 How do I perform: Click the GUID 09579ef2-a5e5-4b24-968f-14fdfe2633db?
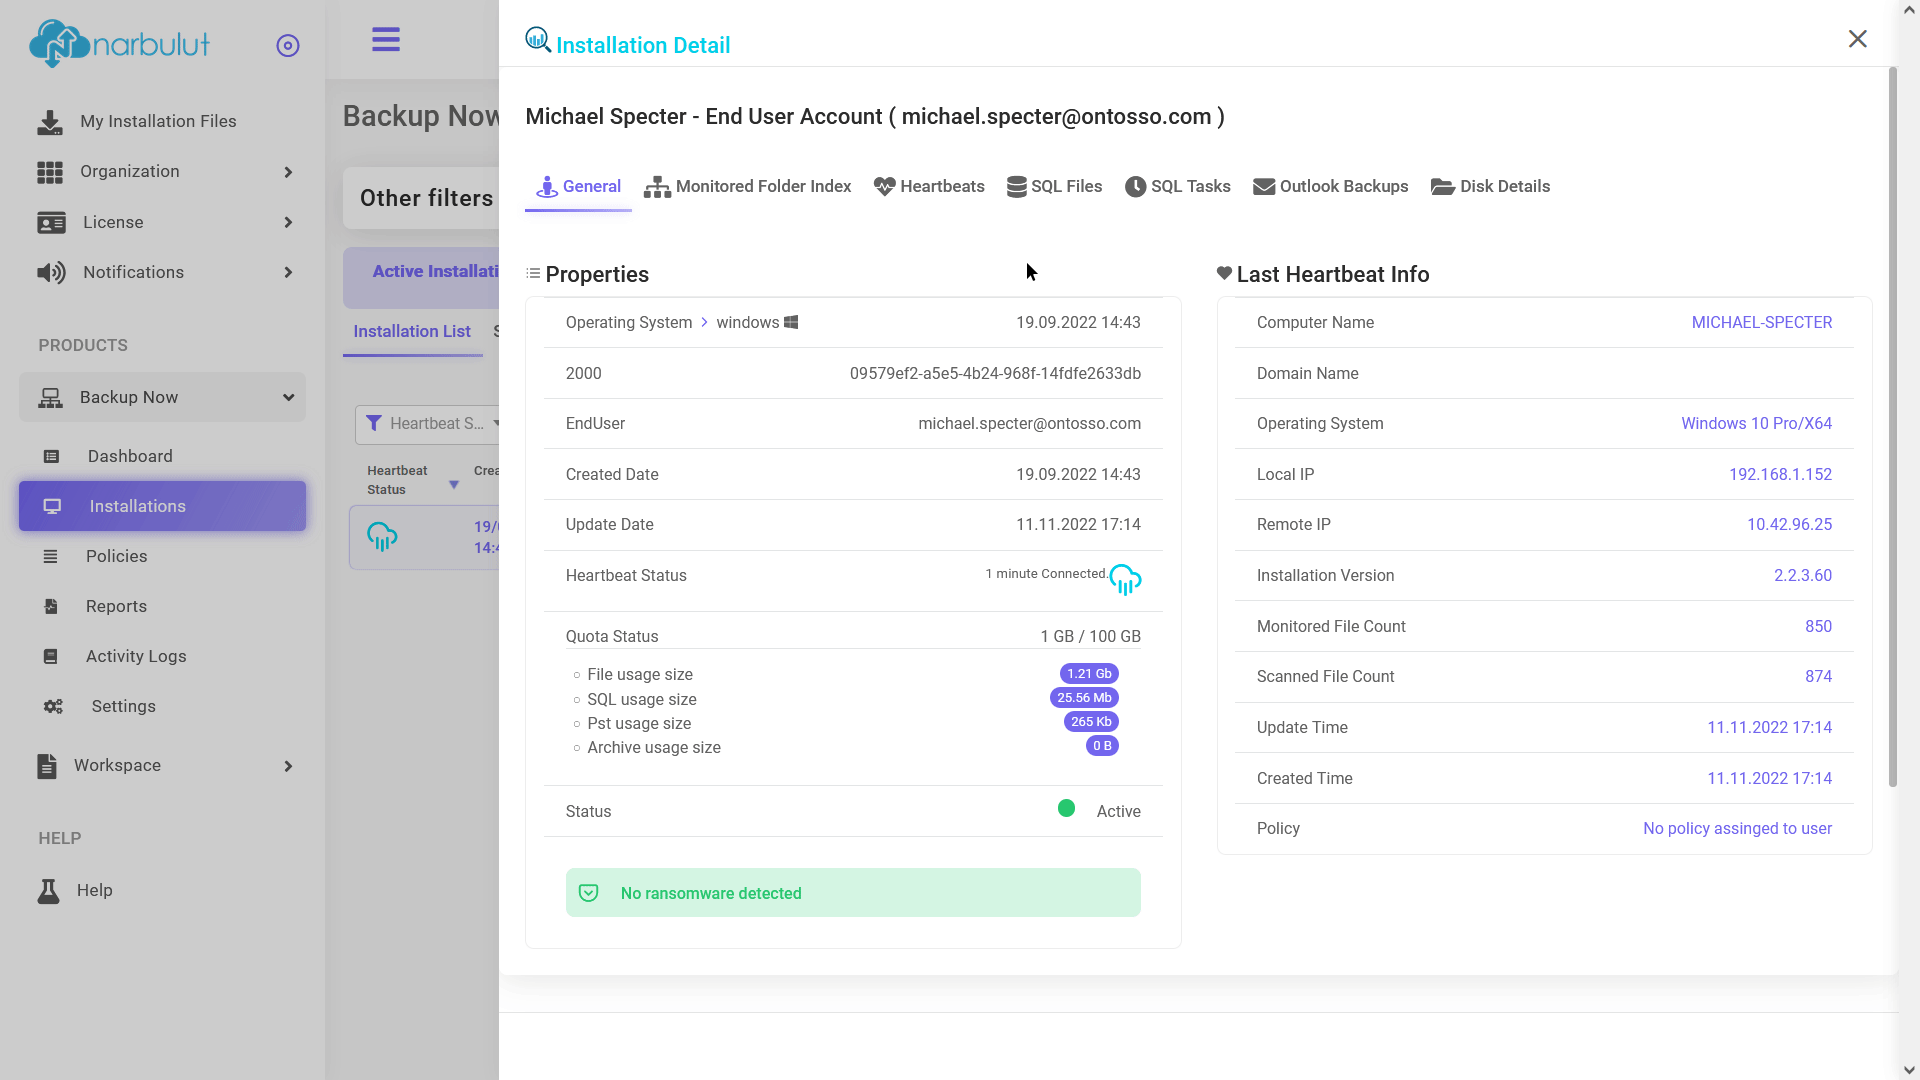pyautogui.click(x=995, y=373)
